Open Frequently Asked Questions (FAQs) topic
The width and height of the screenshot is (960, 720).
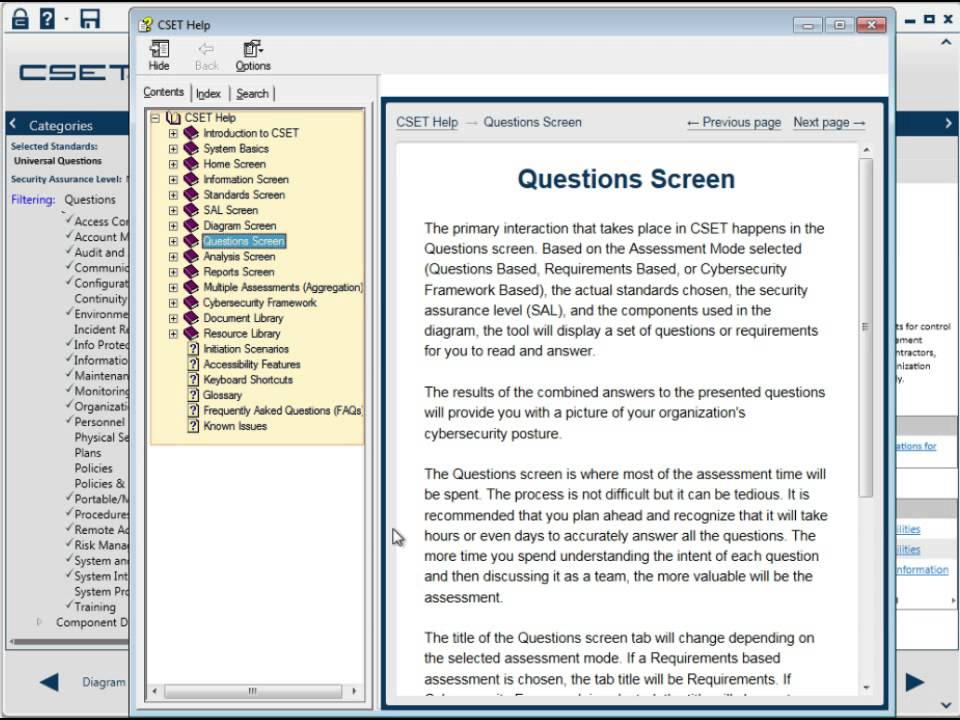[x=283, y=411]
